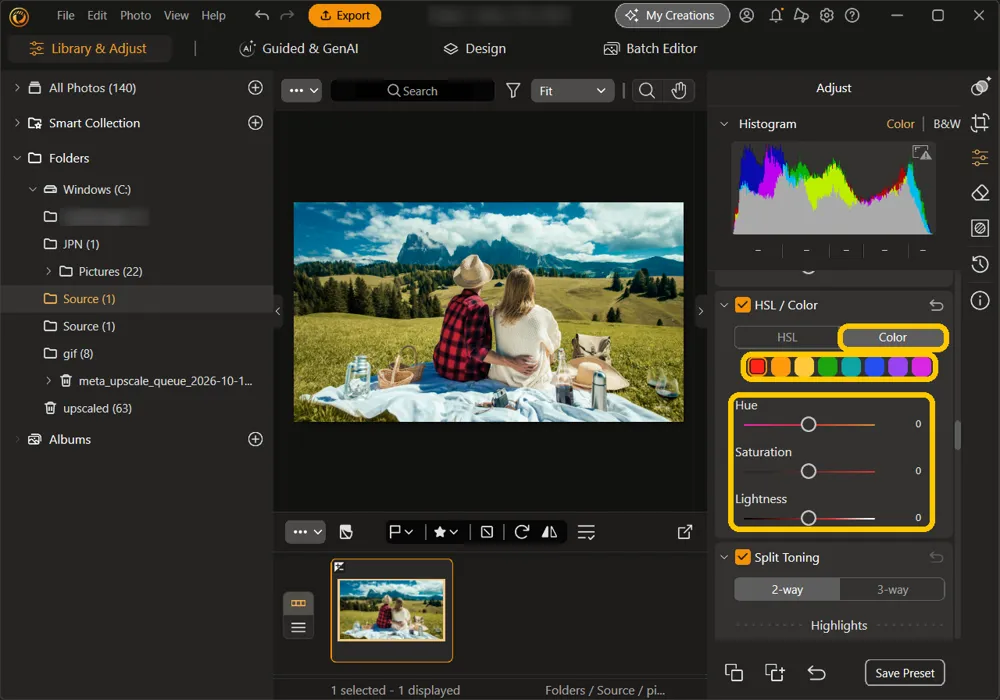Toggle the Split Toning checkbox
Image resolution: width=1000 pixels, height=700 pixels.
(x=742, y=557)
